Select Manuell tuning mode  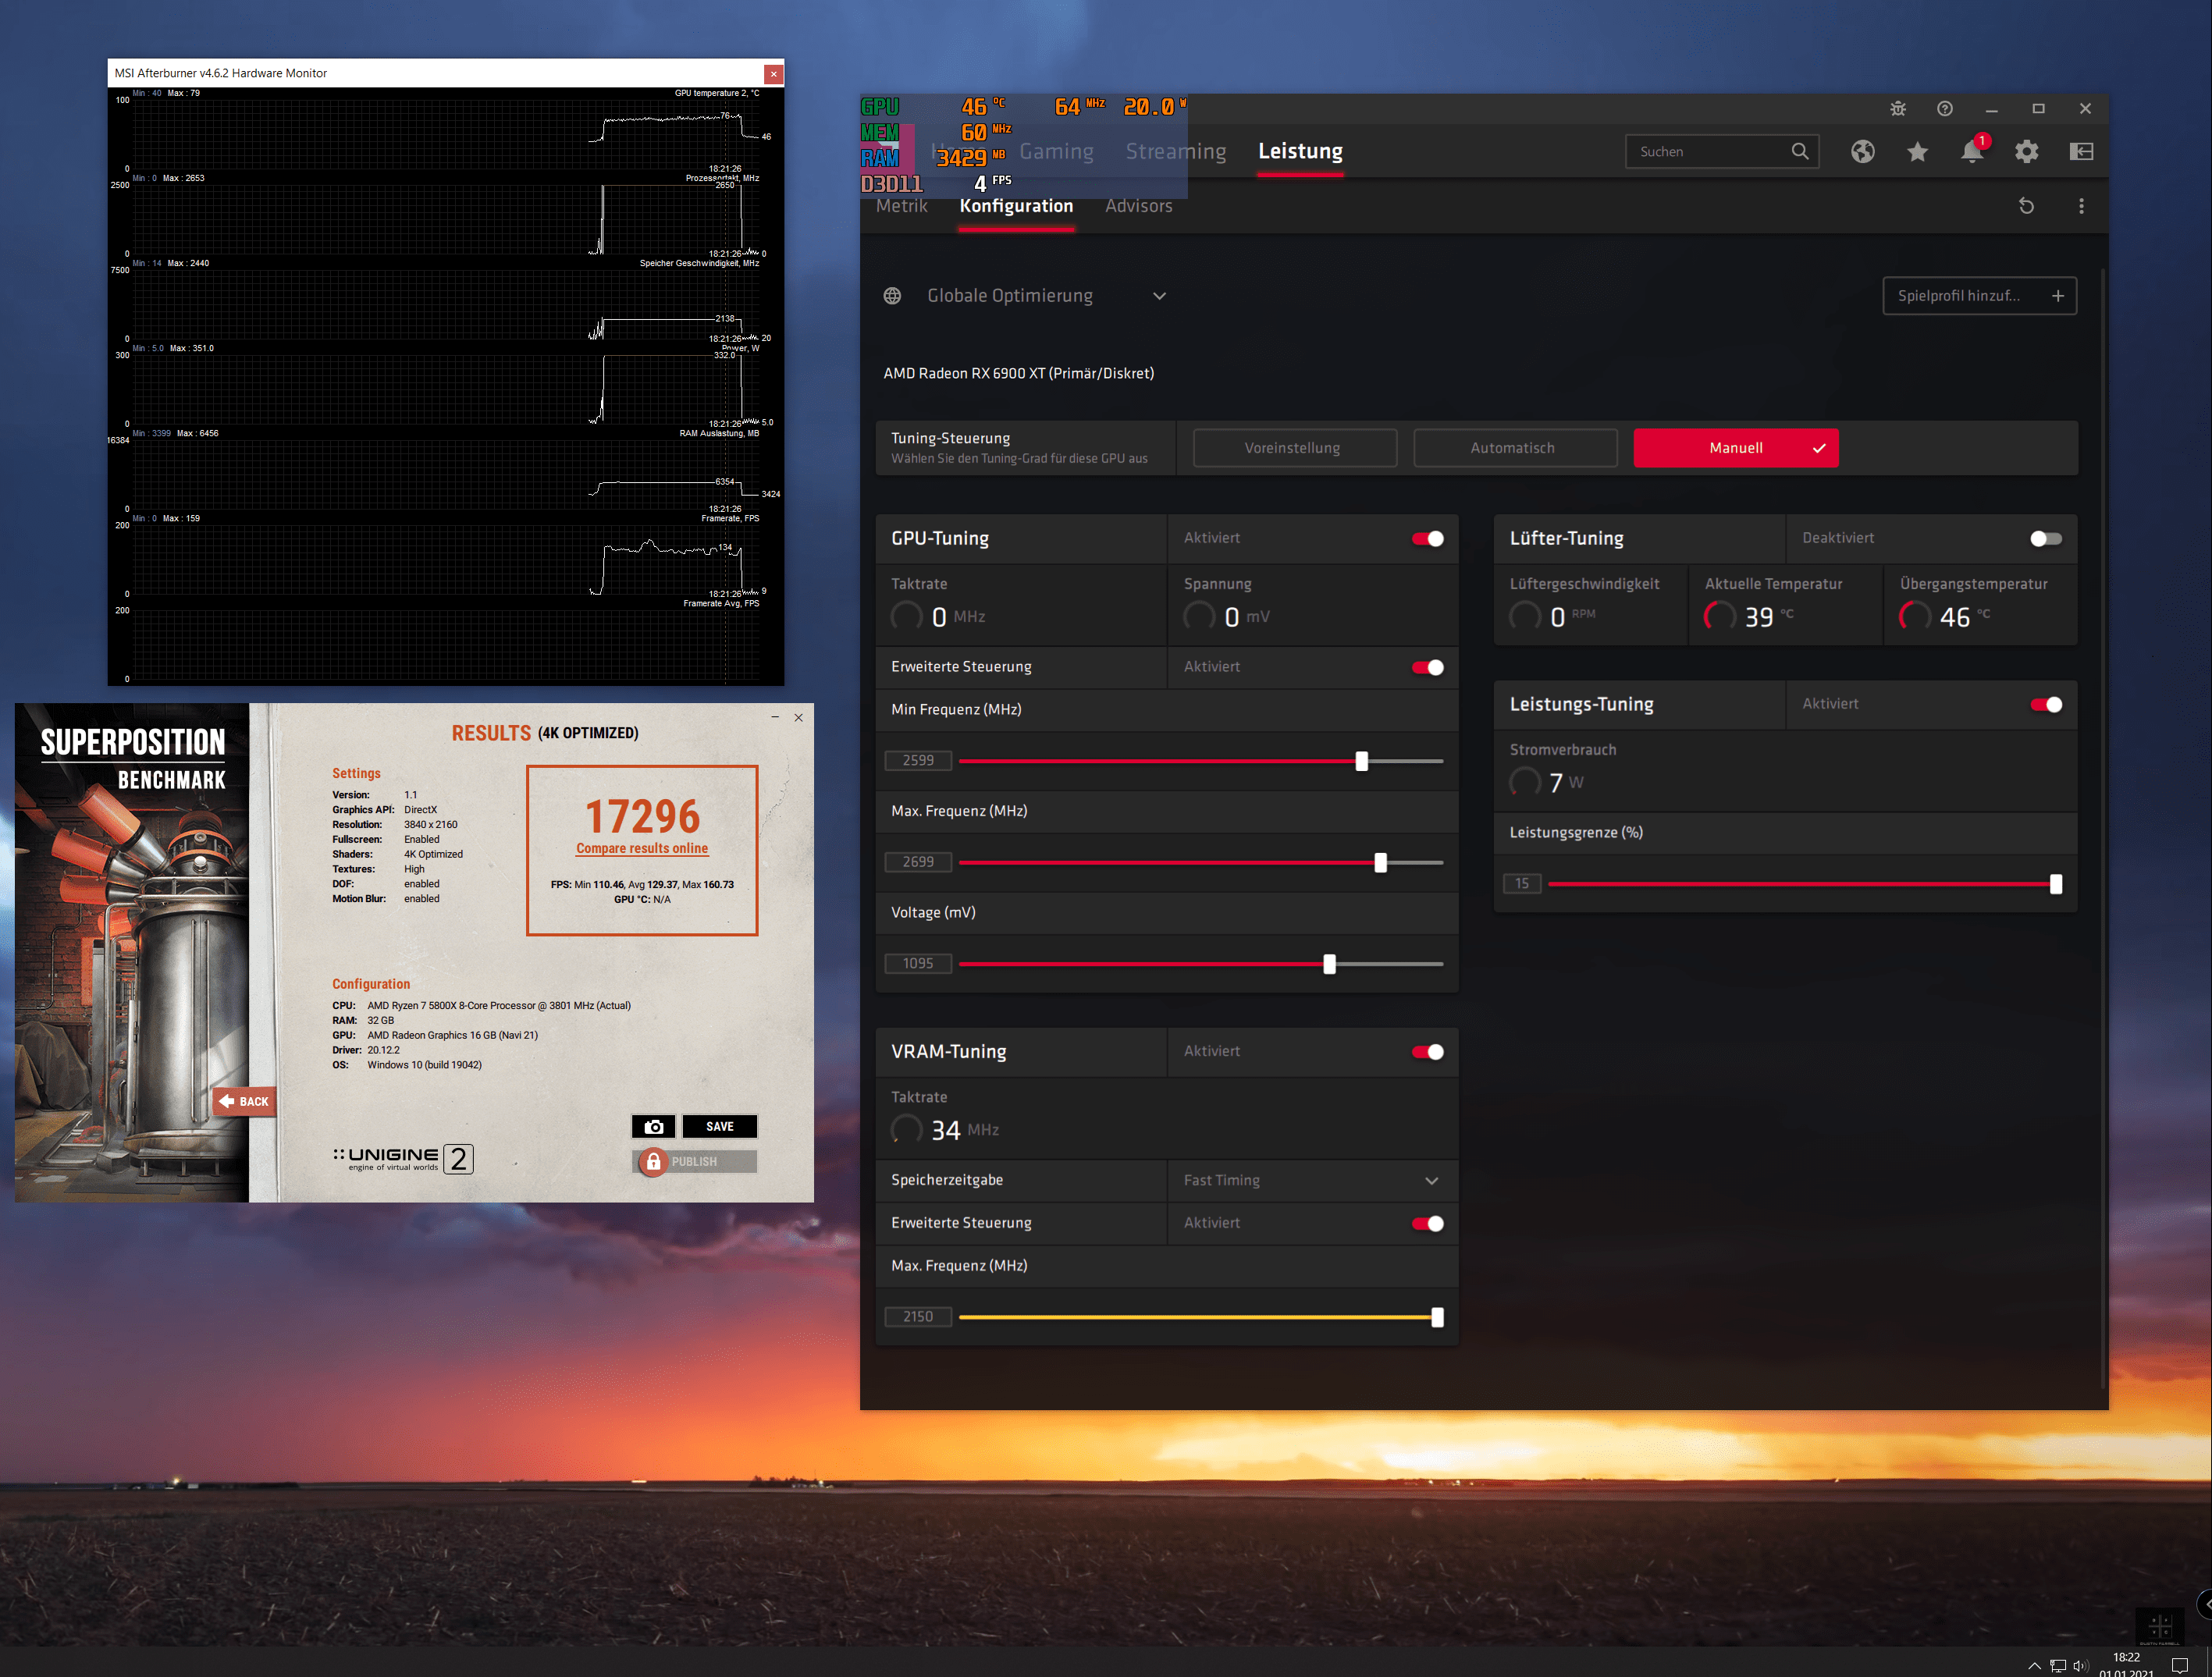click(x=1735, y=448)
